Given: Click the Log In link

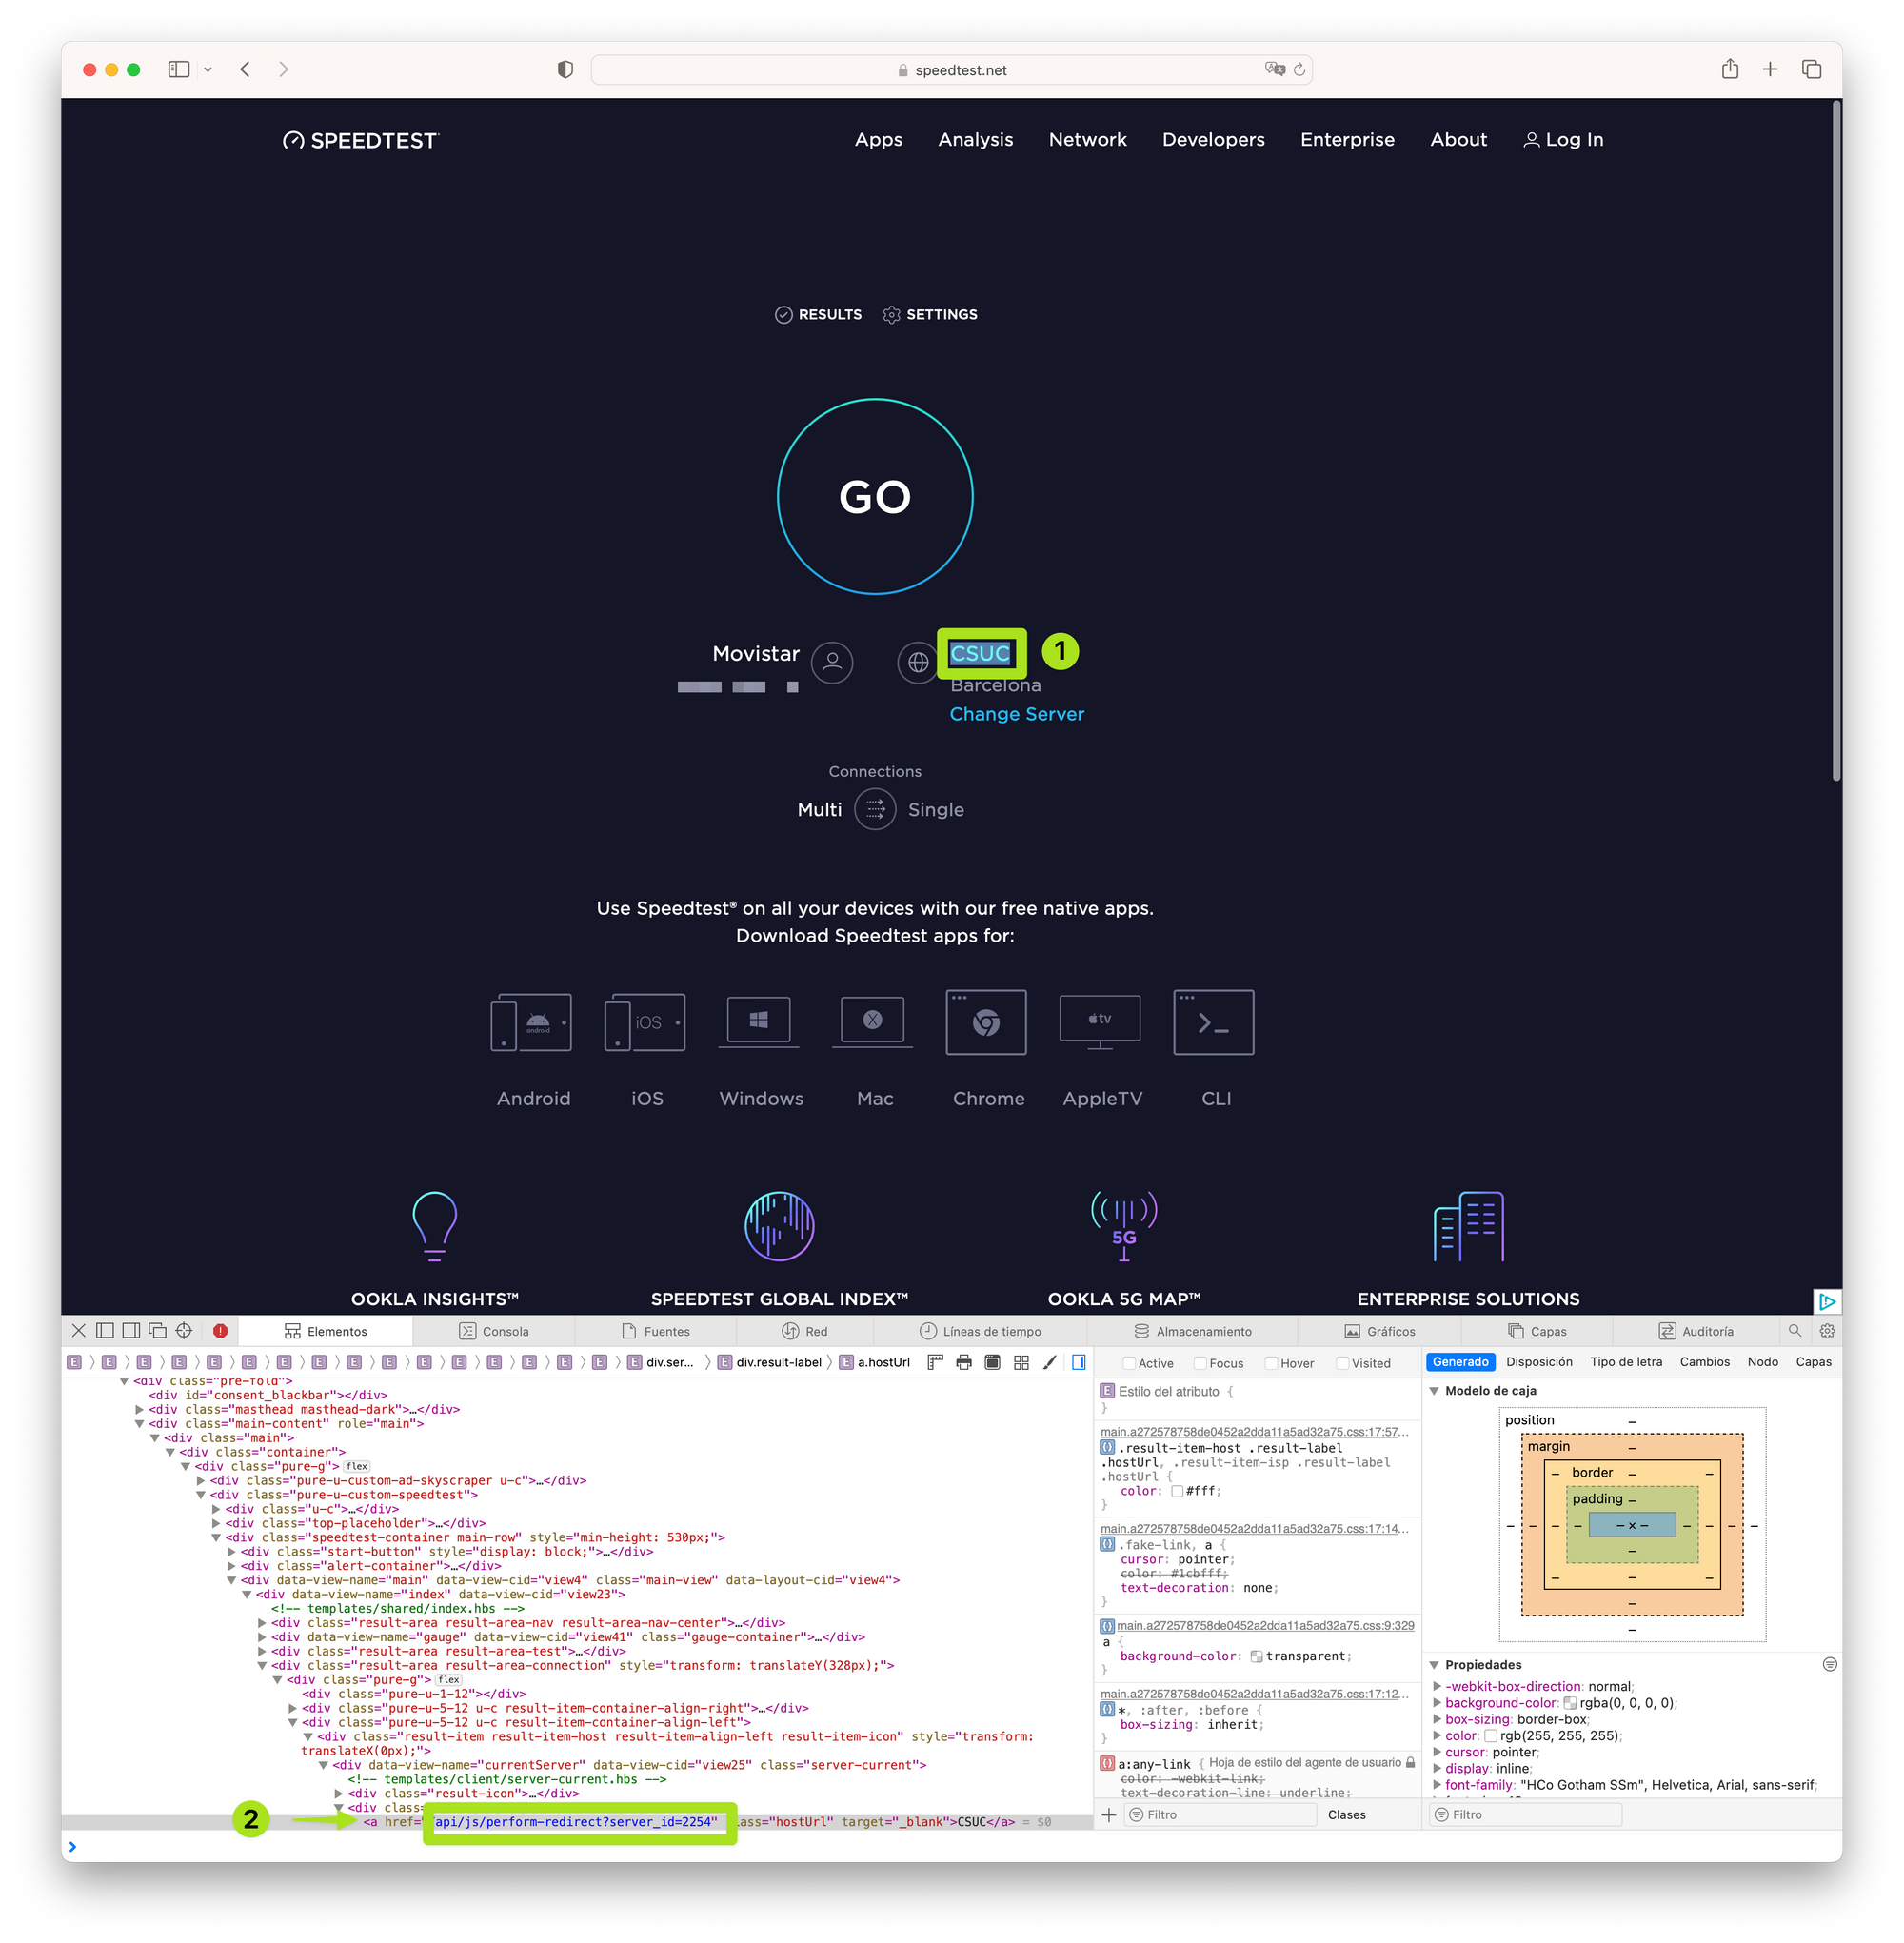Looking at the screenshot, I should (1563, 139).
